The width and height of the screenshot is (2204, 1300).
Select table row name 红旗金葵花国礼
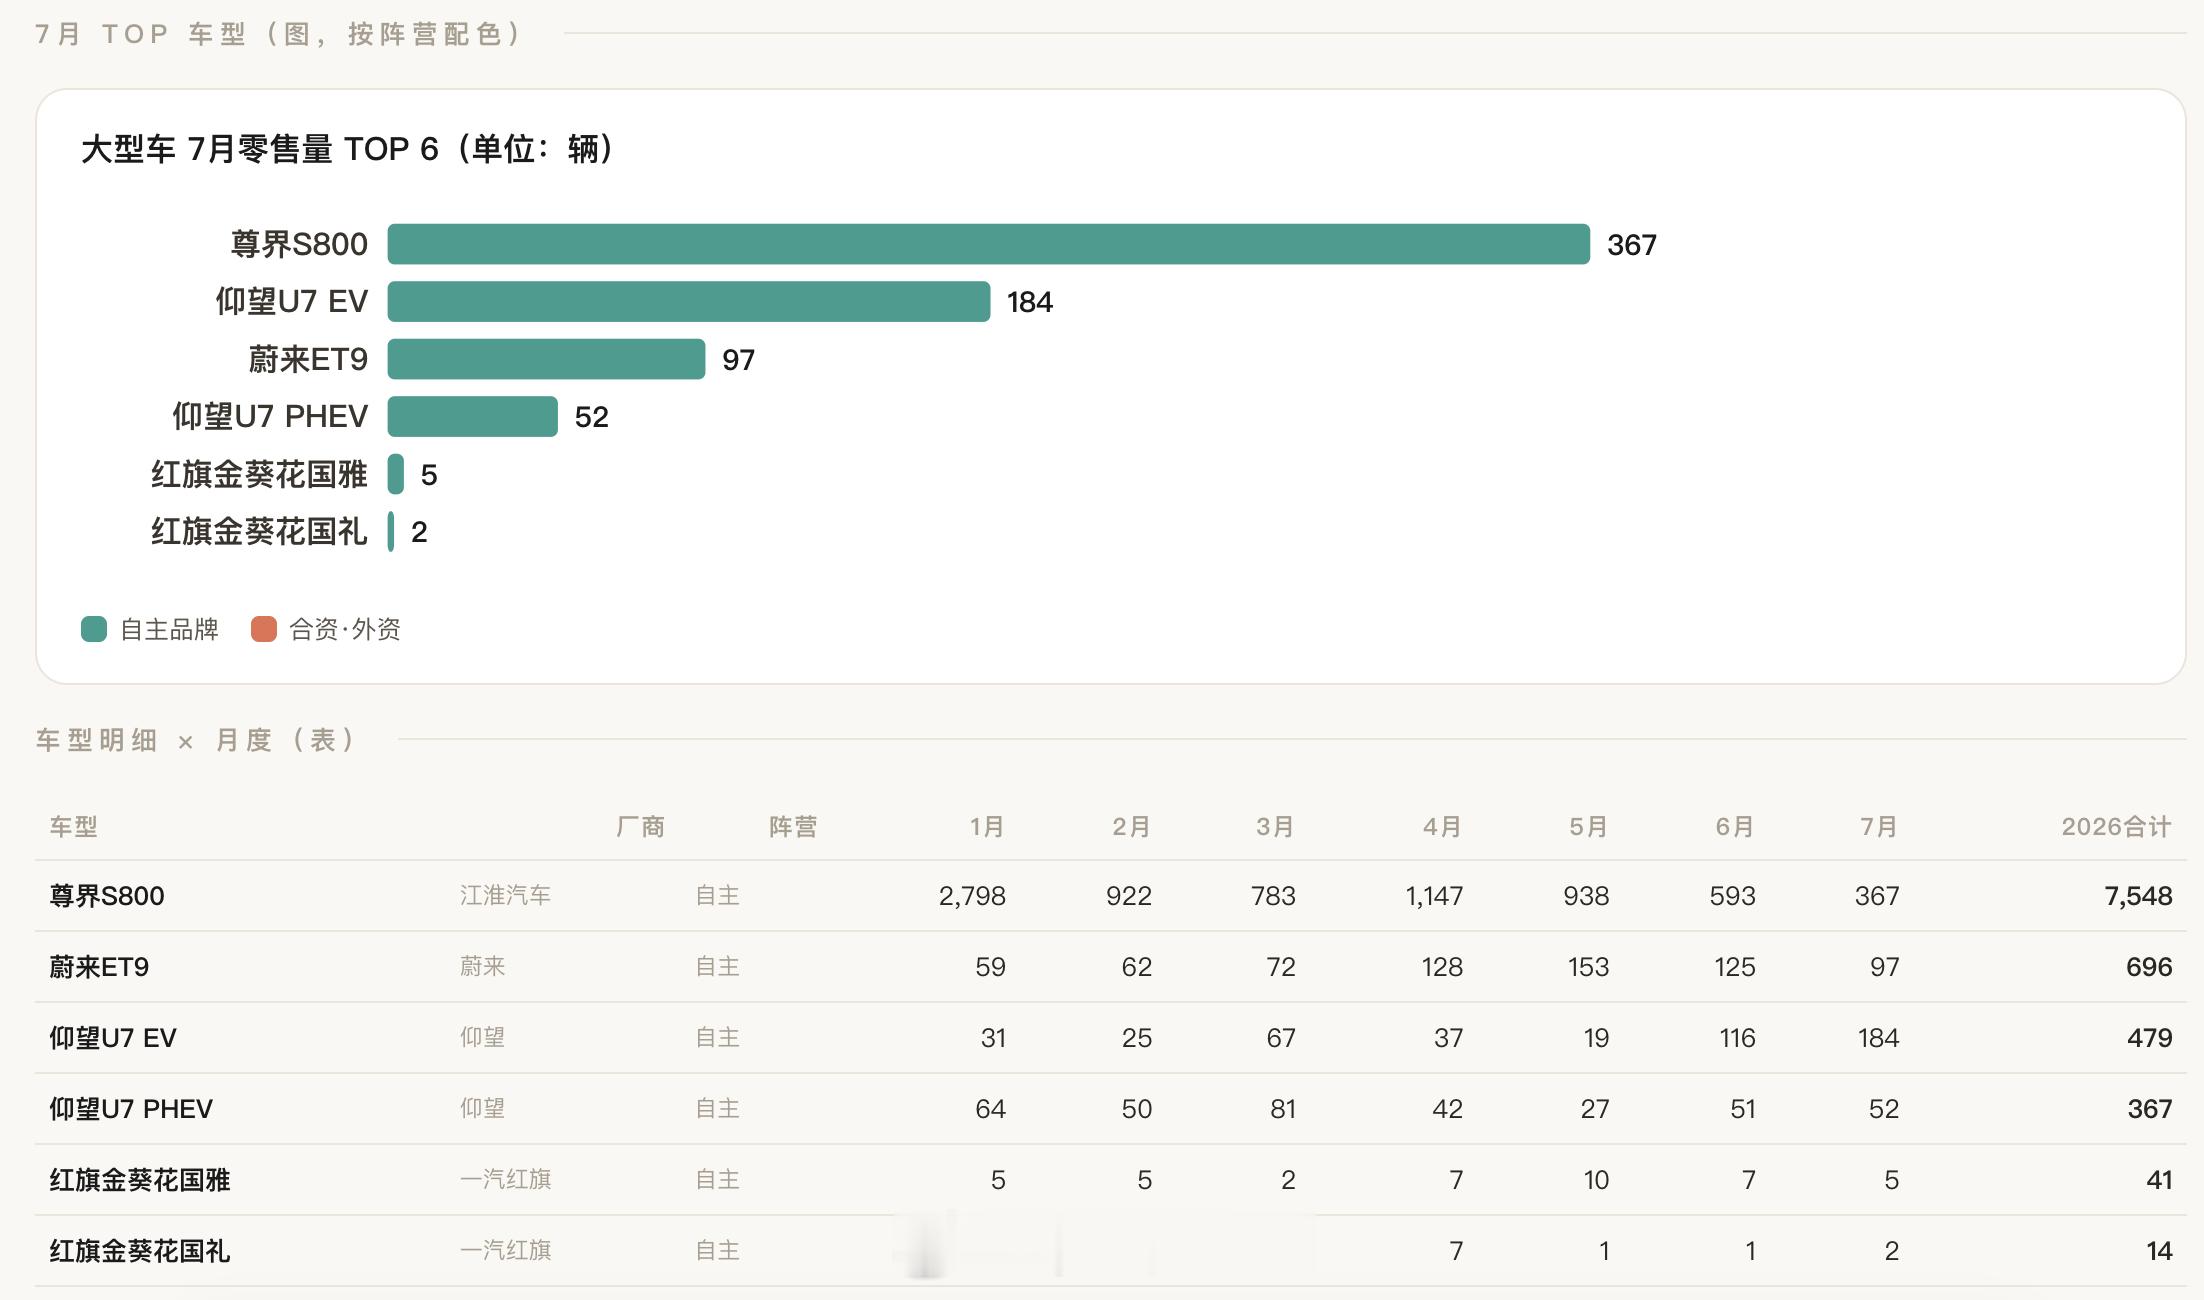tap(140, 1251)
